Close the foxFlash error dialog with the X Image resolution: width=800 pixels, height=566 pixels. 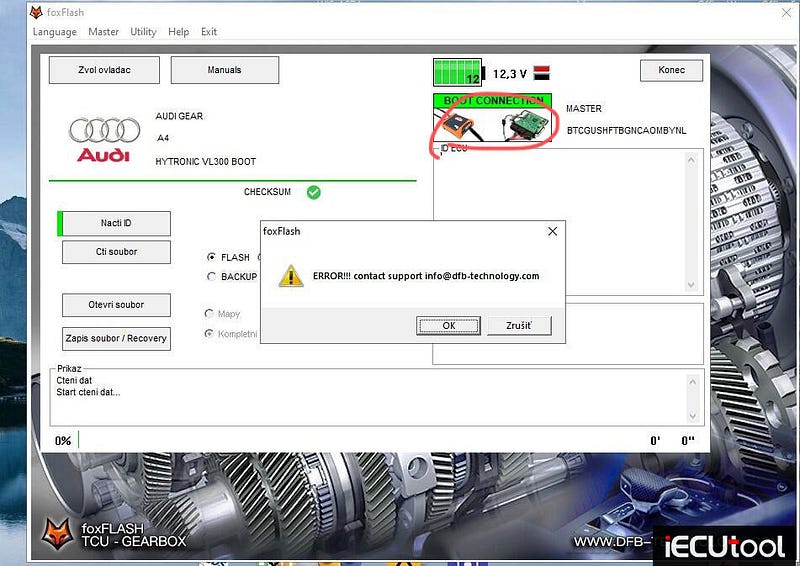pyautogui.click(x=552, y=231)
